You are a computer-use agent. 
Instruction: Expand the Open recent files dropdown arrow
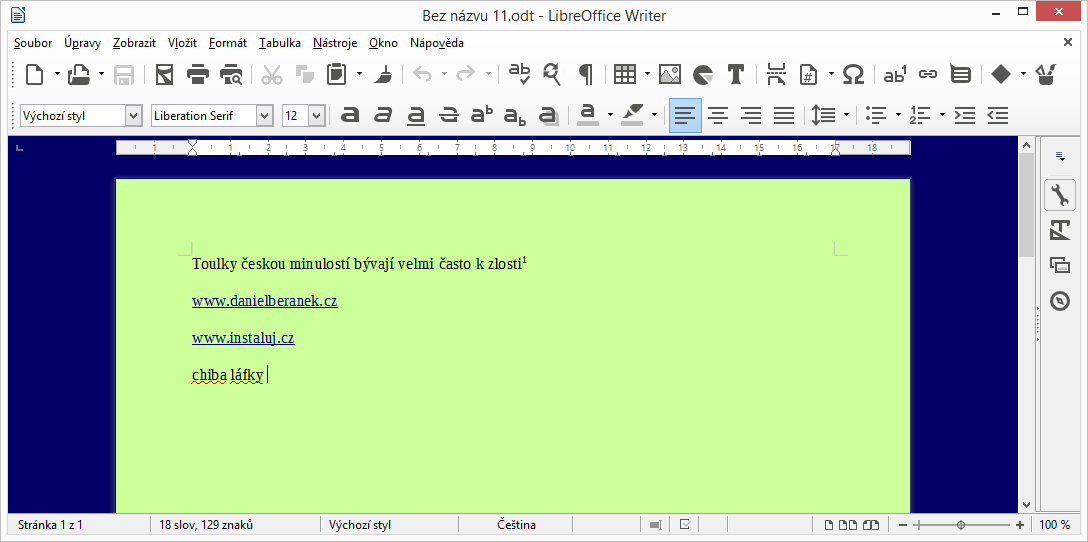coord(101,74)
